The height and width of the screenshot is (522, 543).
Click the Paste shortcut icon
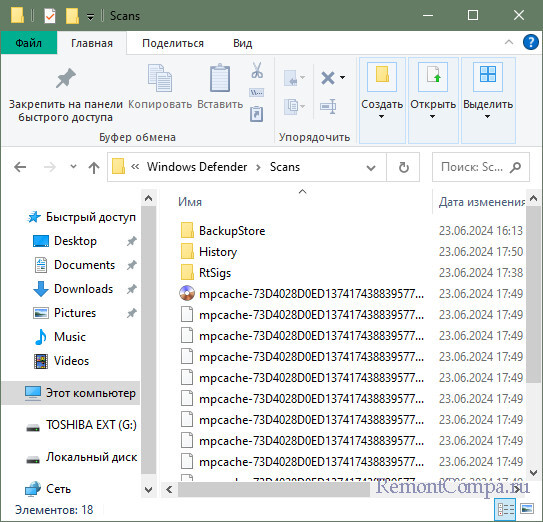pos(257,114)
